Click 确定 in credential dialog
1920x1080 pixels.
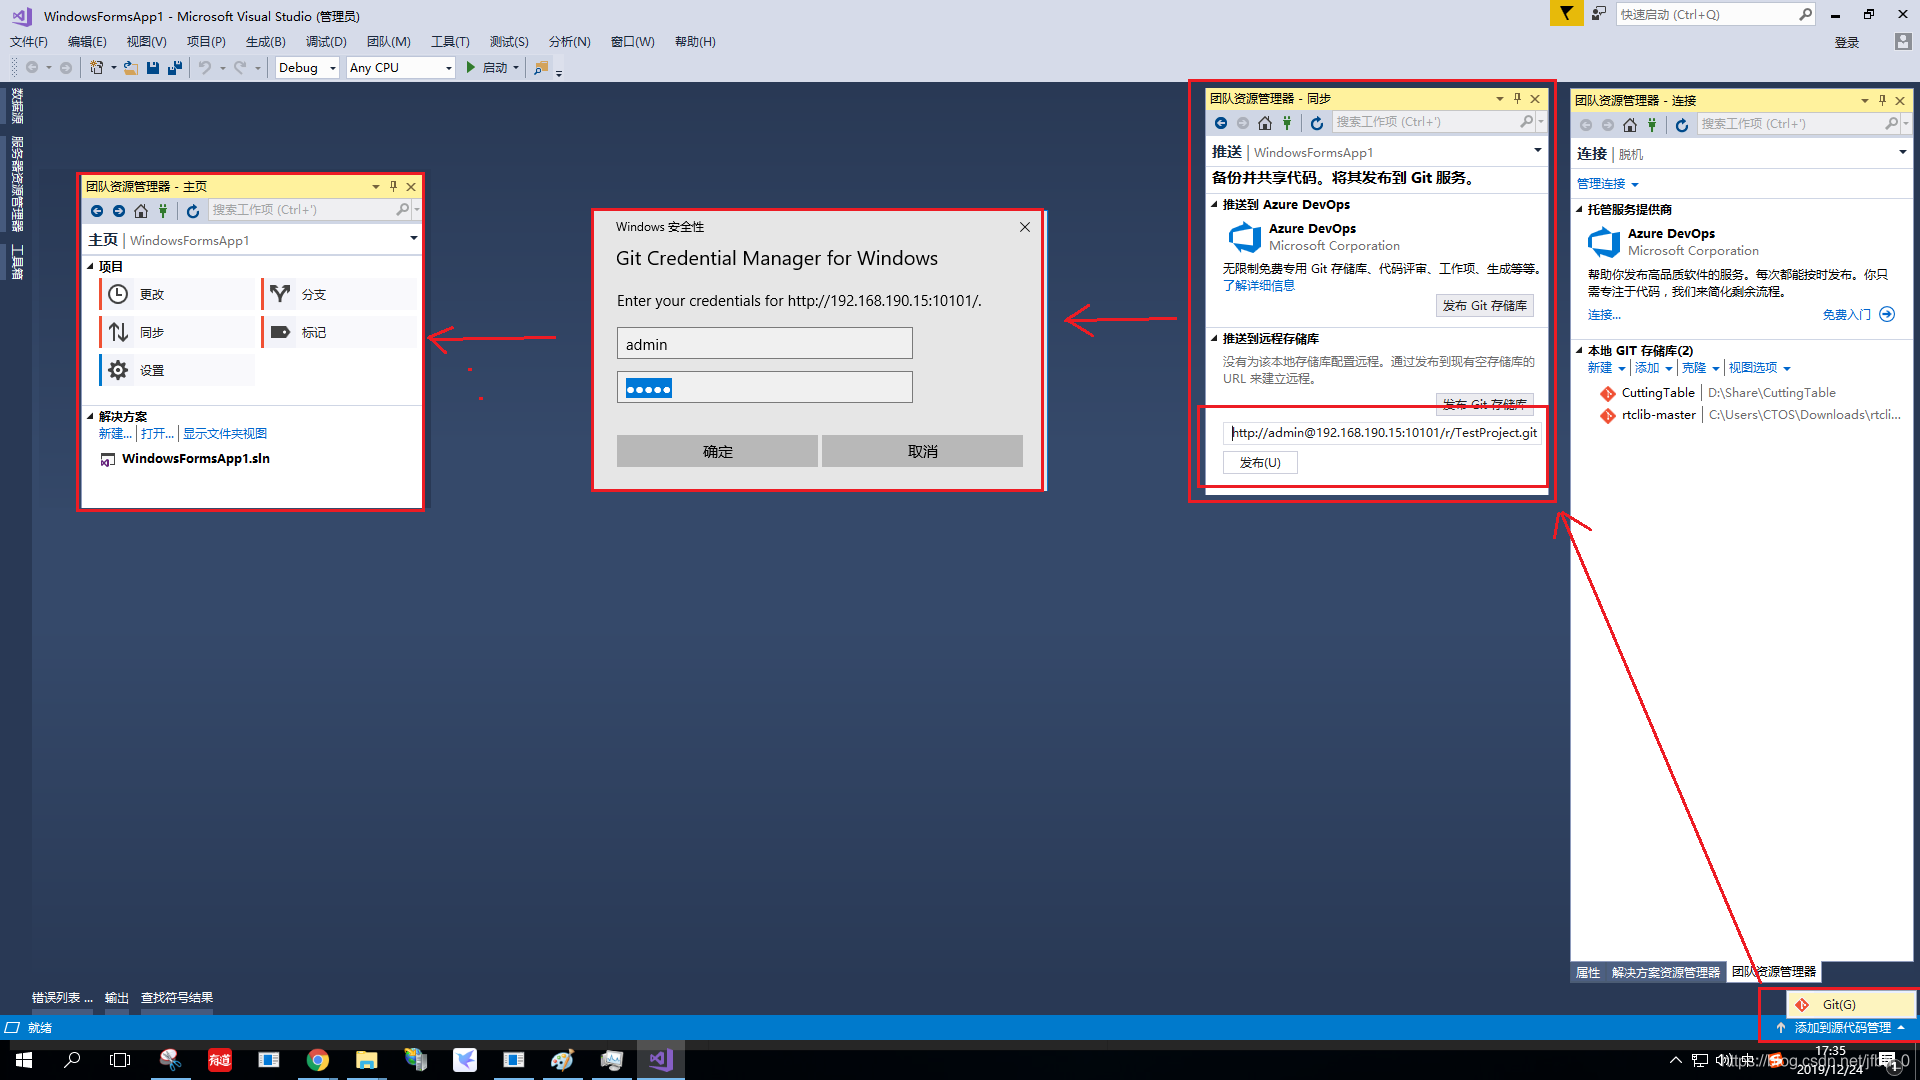pos(717,451)
